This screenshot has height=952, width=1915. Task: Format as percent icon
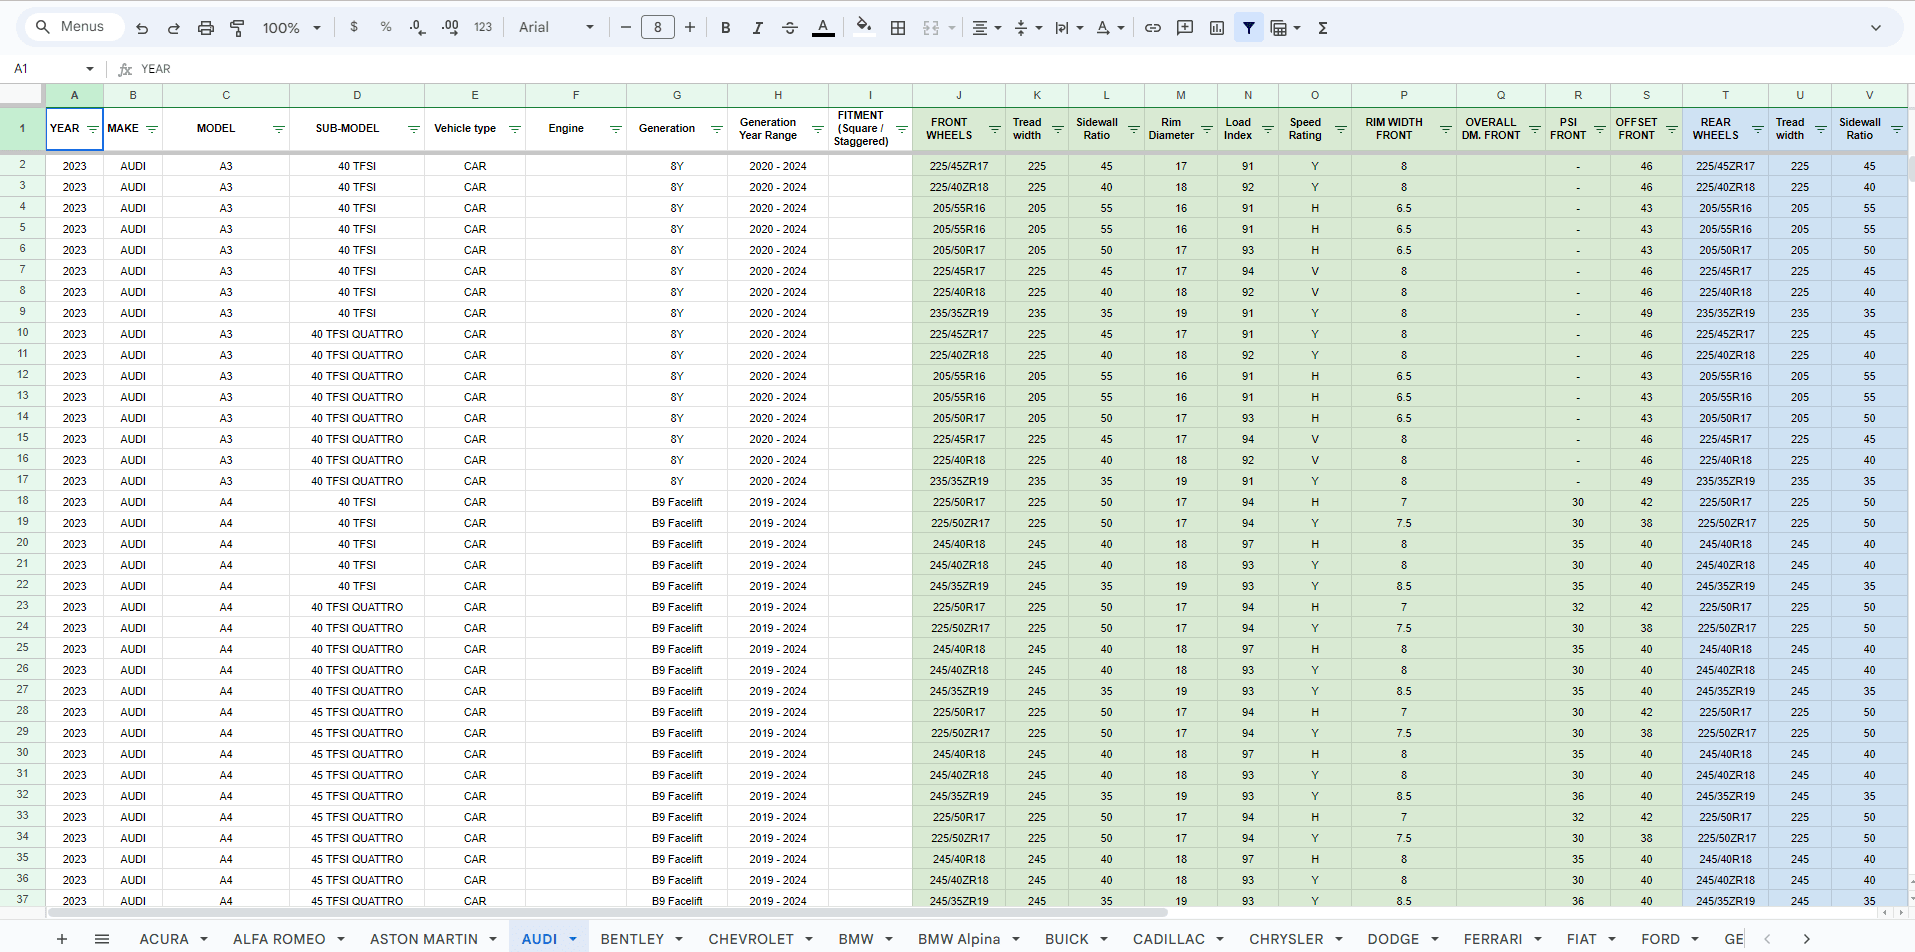(x=386, y=27)
